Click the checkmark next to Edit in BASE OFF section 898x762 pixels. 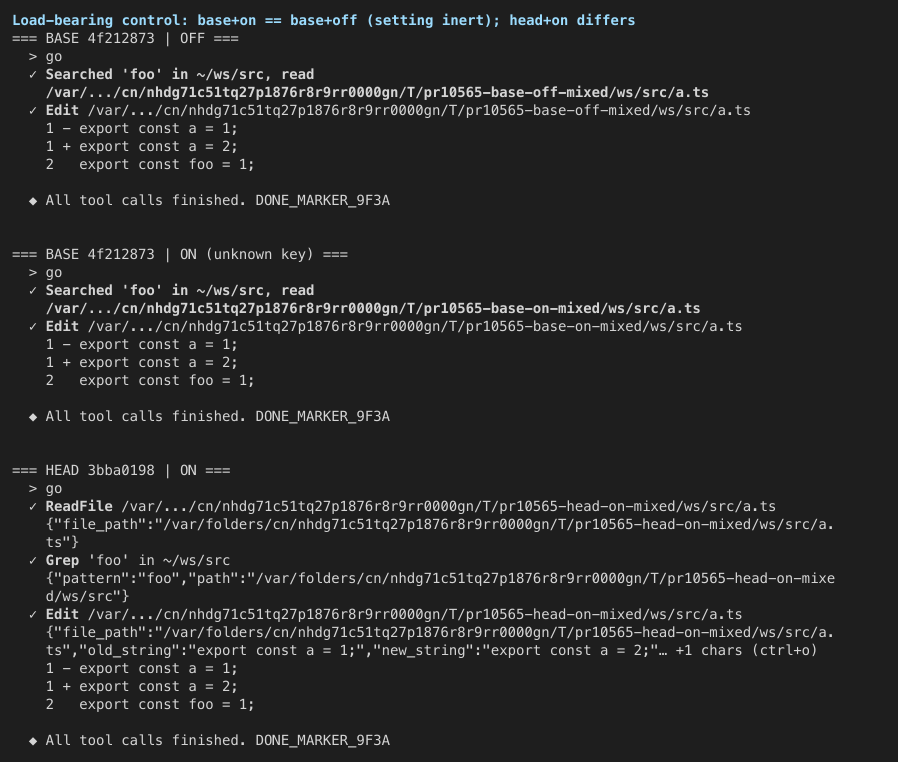[33, 110]
